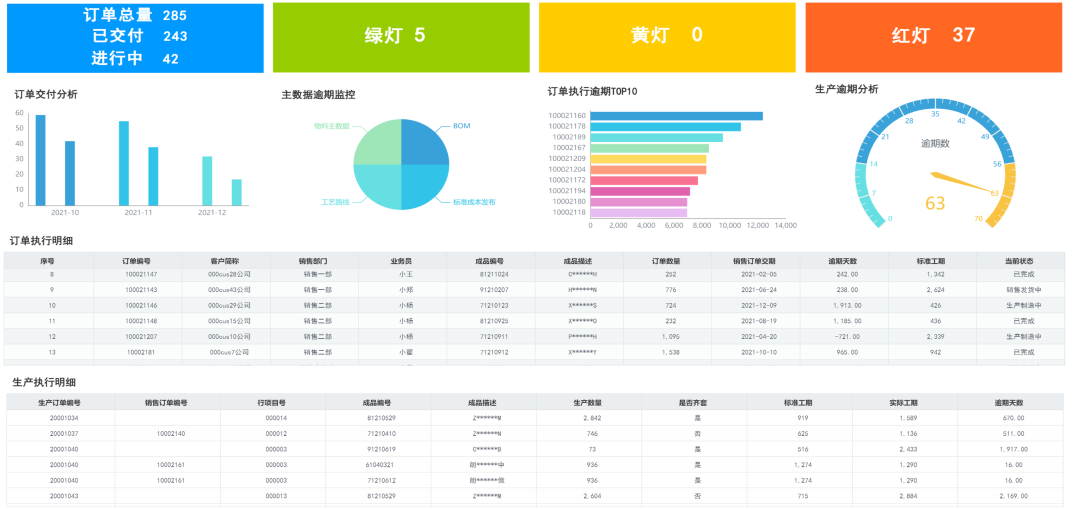Click order number 100021207 cell

coord(141,336)
